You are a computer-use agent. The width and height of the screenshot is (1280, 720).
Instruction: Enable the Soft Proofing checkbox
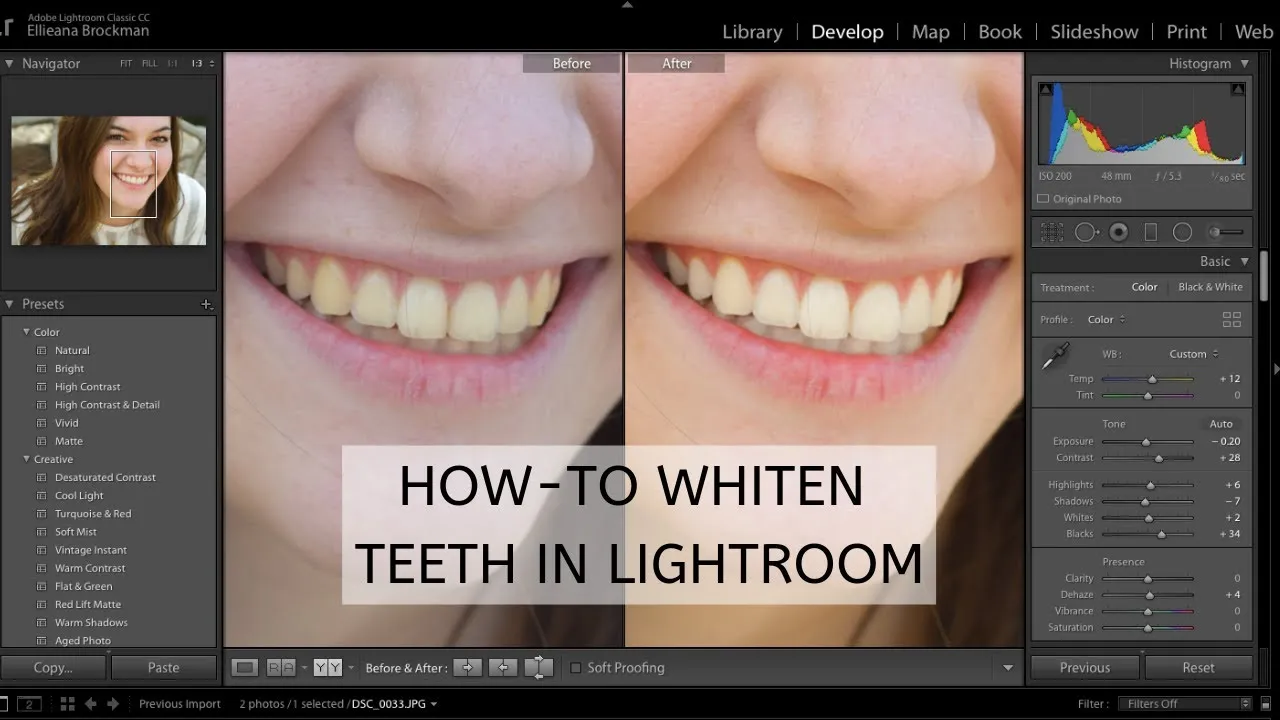click(x=575, y=668)
